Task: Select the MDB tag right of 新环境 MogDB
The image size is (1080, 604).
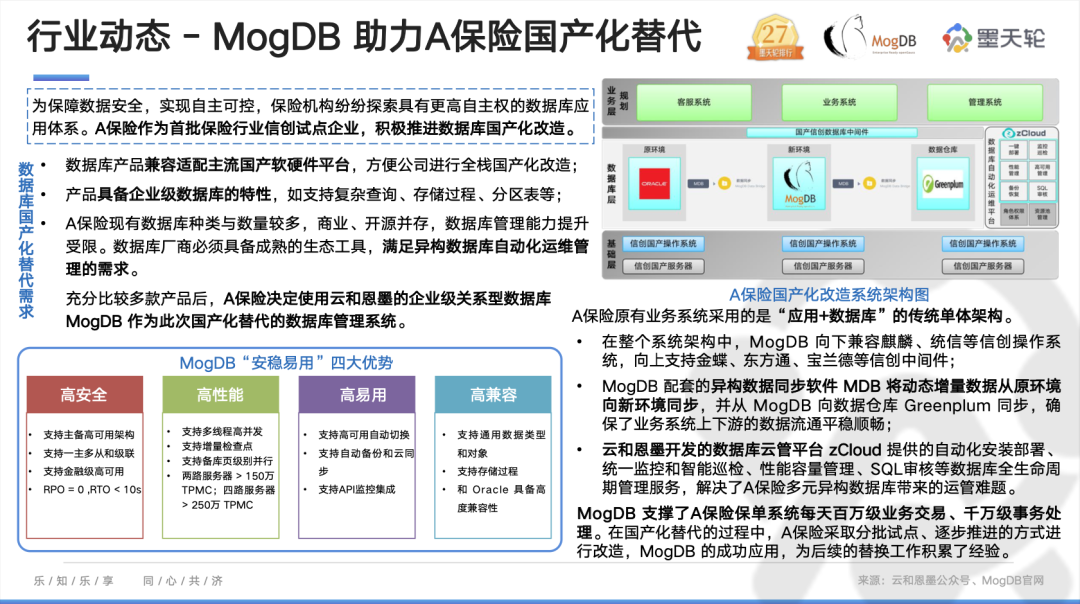Action: click(843, 184)
